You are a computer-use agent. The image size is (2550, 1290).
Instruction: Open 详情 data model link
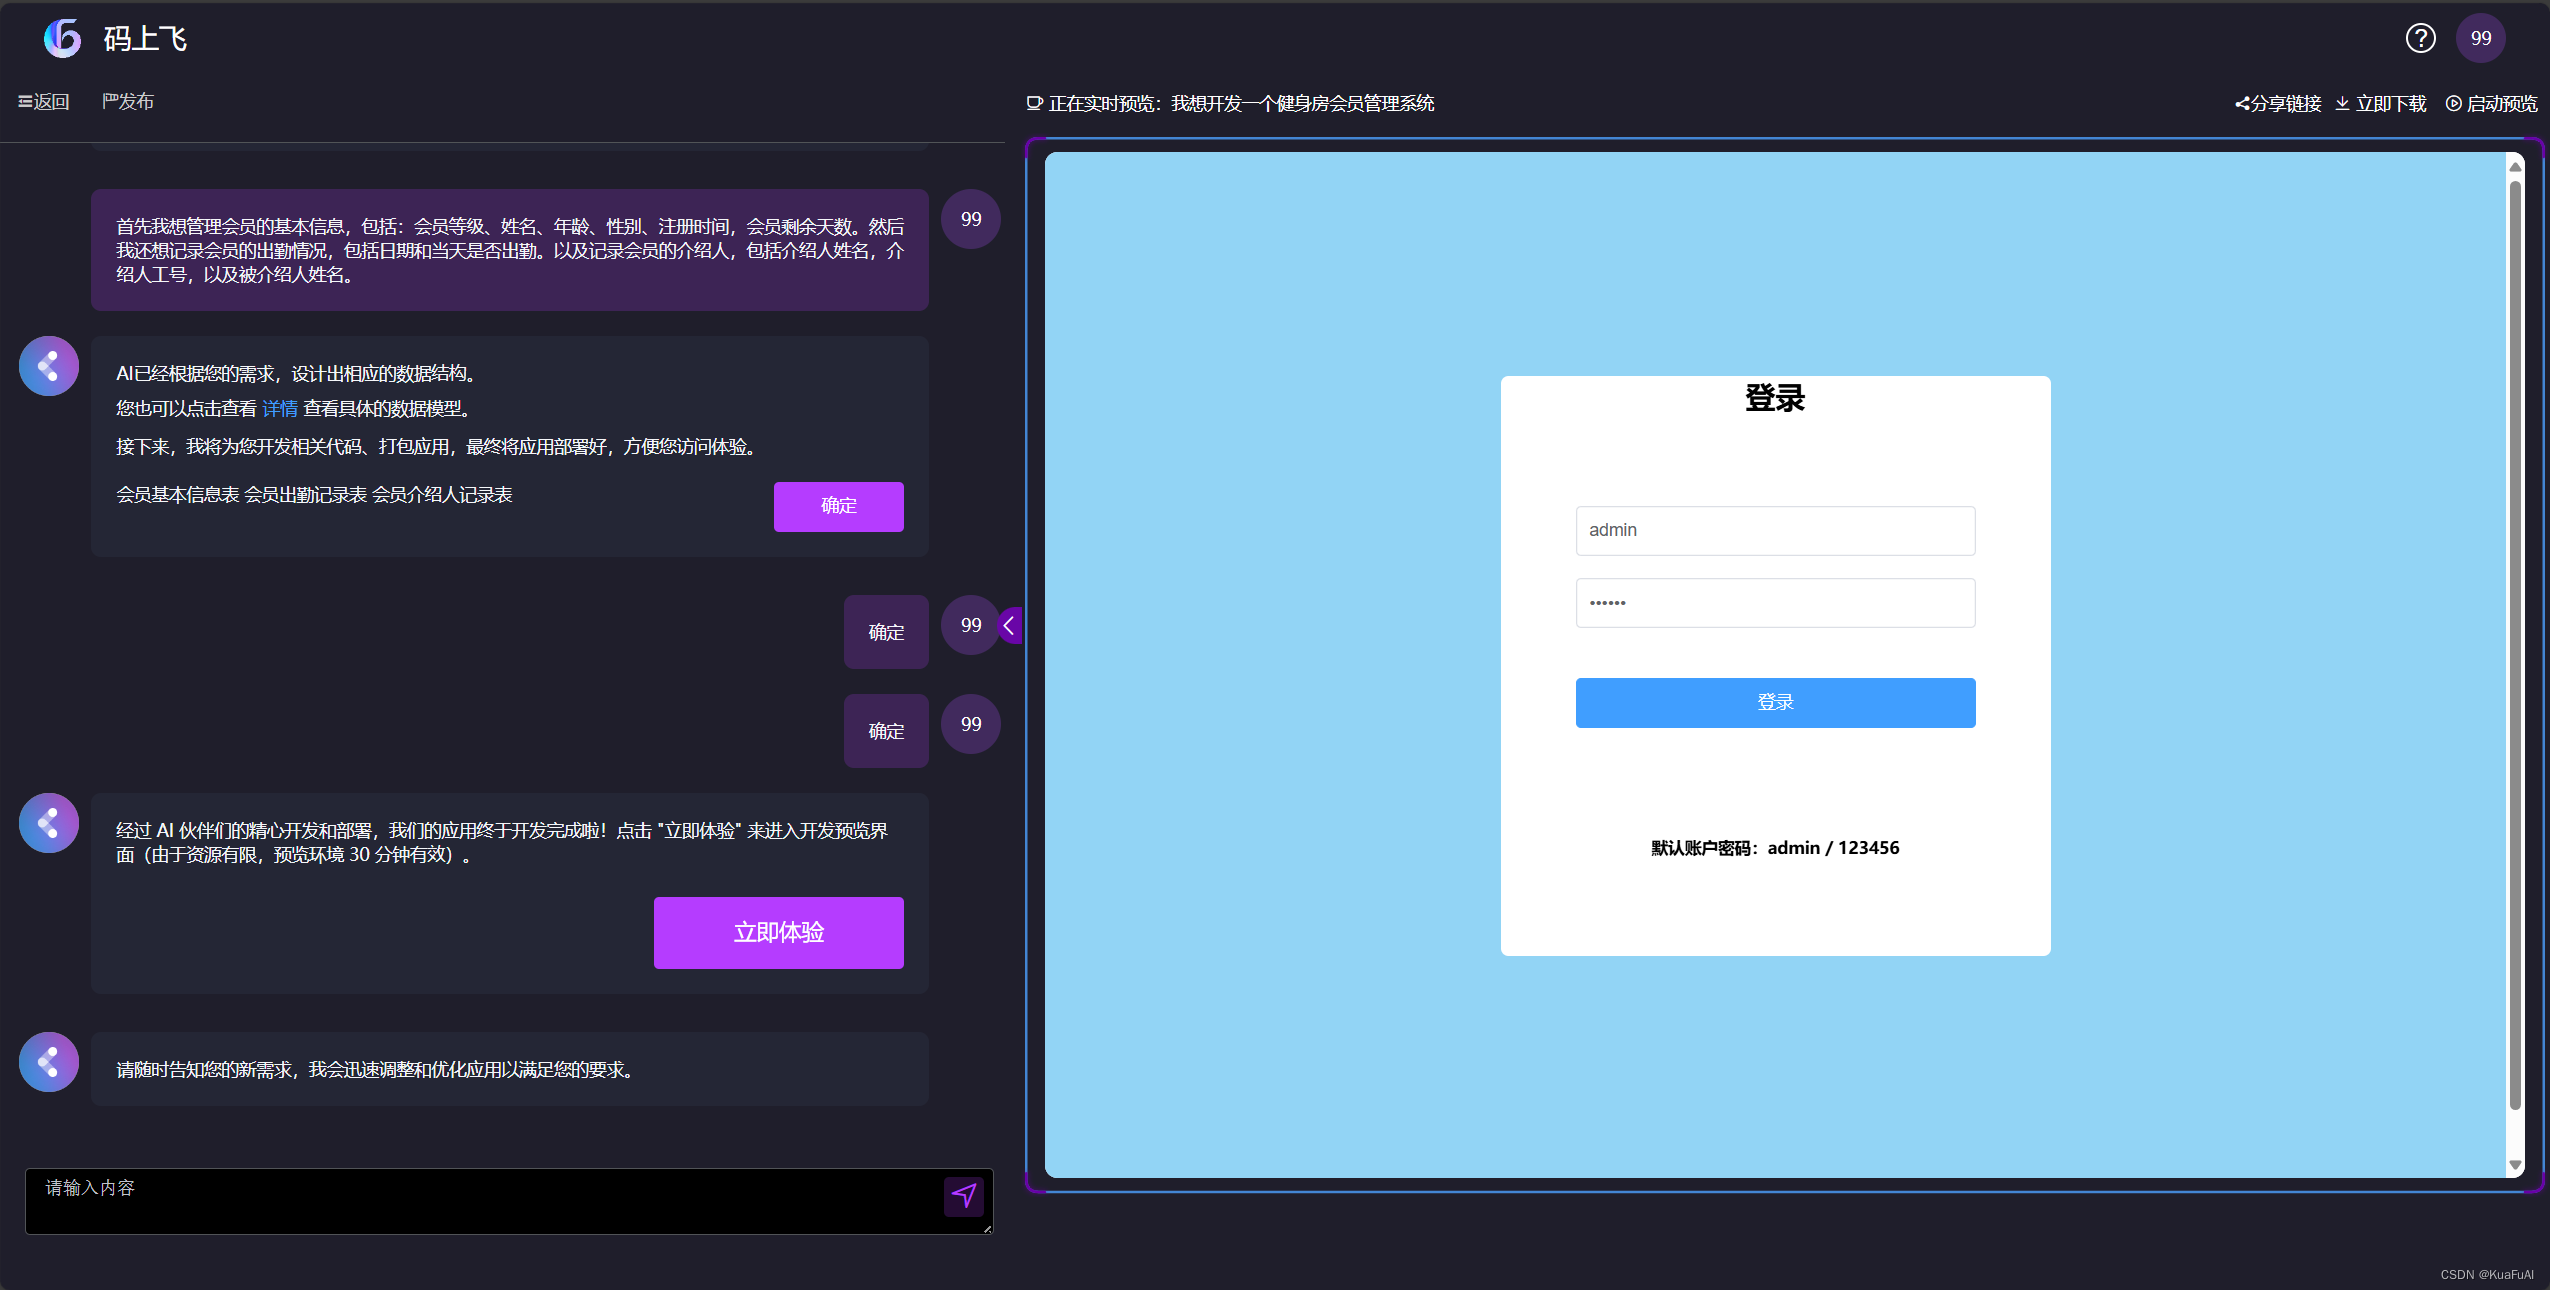(280, 408)
